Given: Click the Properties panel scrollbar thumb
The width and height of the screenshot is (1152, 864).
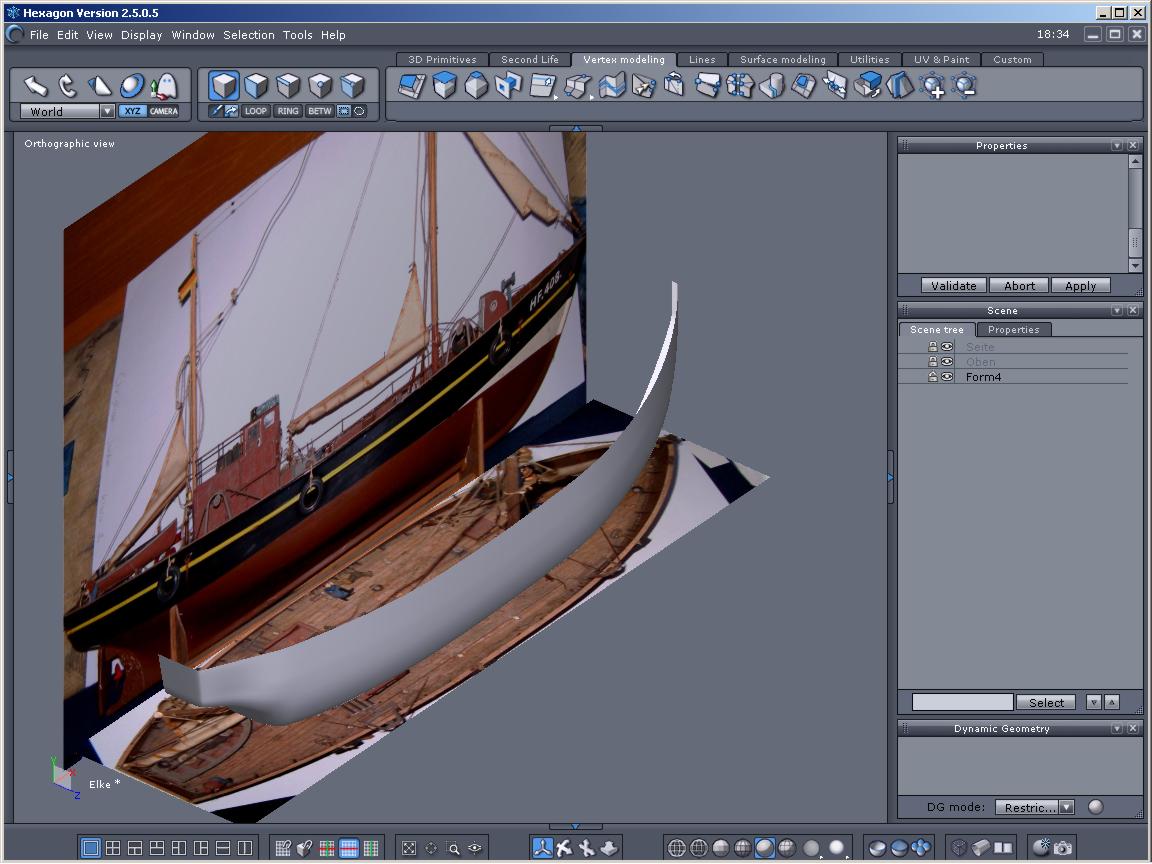Looking at the screenshot, I should 1135,242.
